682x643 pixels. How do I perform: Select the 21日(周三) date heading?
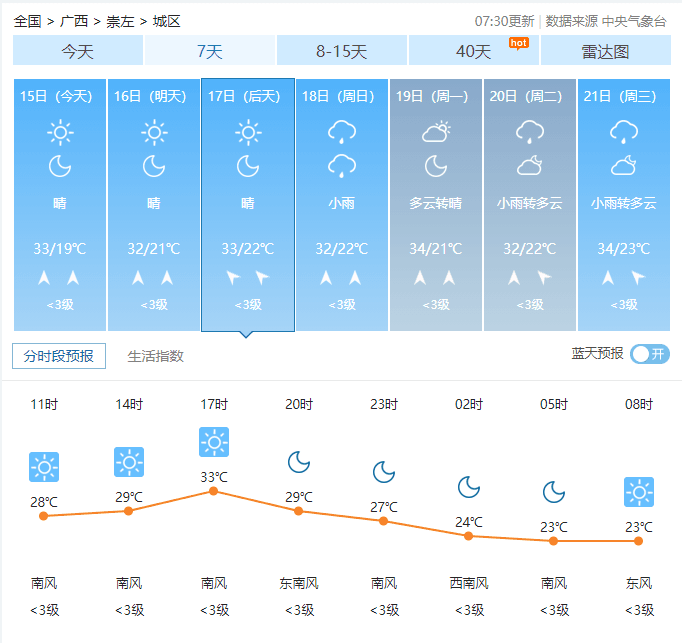(x=620, y=96)
